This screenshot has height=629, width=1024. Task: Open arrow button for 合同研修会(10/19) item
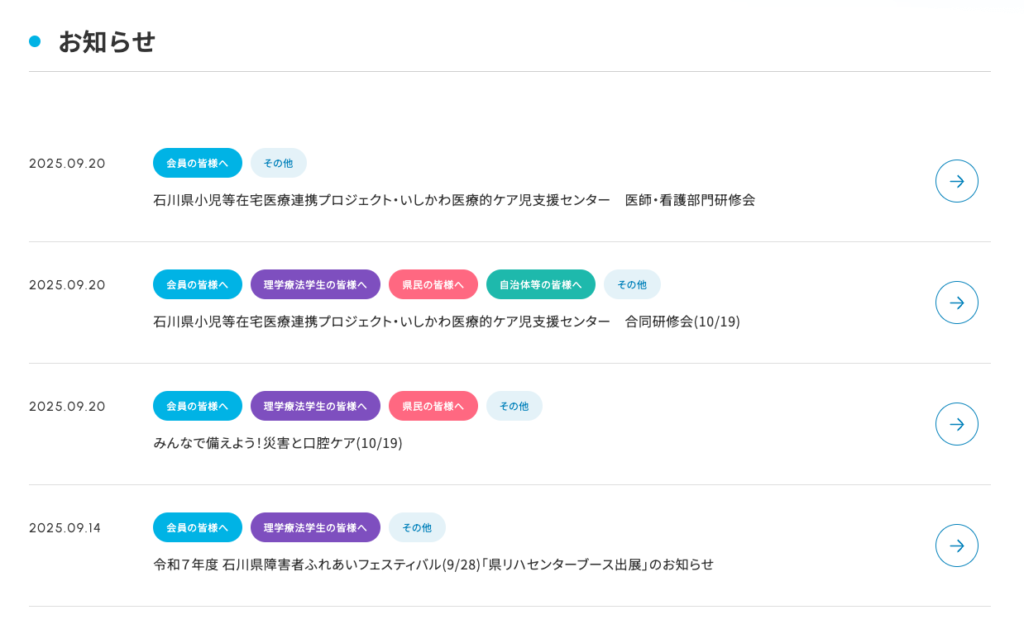[x=956, y=302]
